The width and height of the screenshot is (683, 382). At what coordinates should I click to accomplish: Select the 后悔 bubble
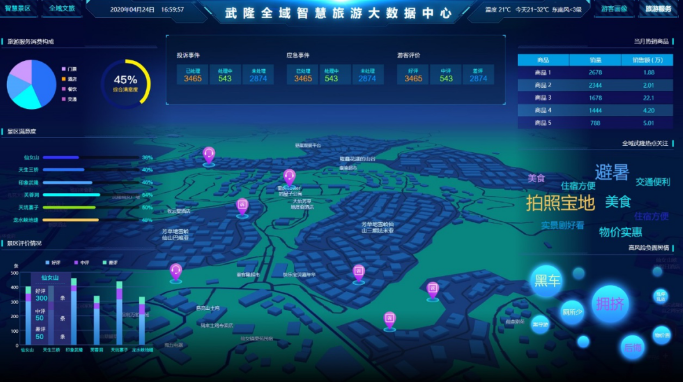click(632, 348)
